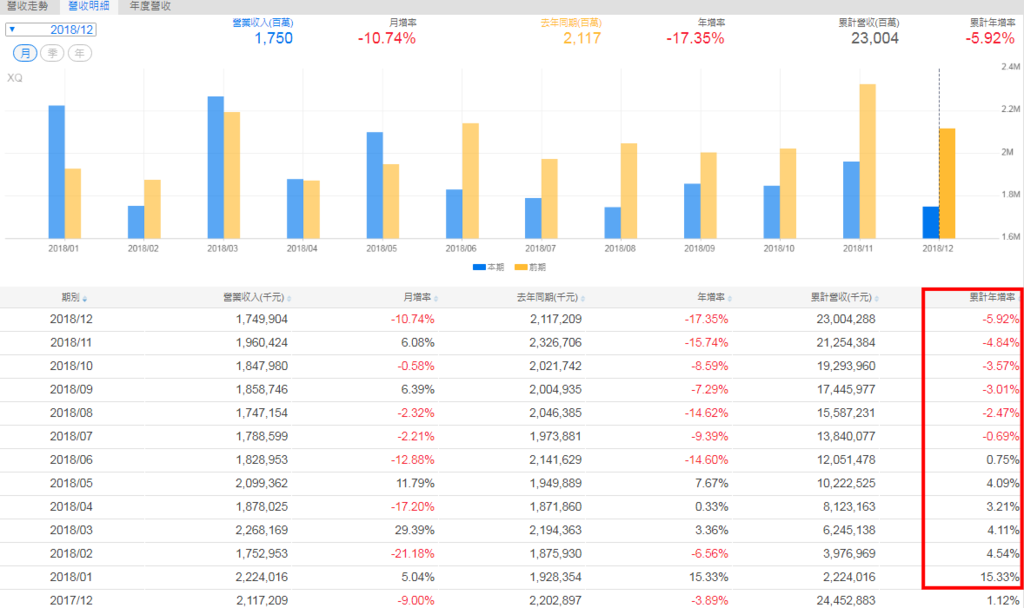
Task: Select the 營收明細 tab
Action: click(89, 6)
